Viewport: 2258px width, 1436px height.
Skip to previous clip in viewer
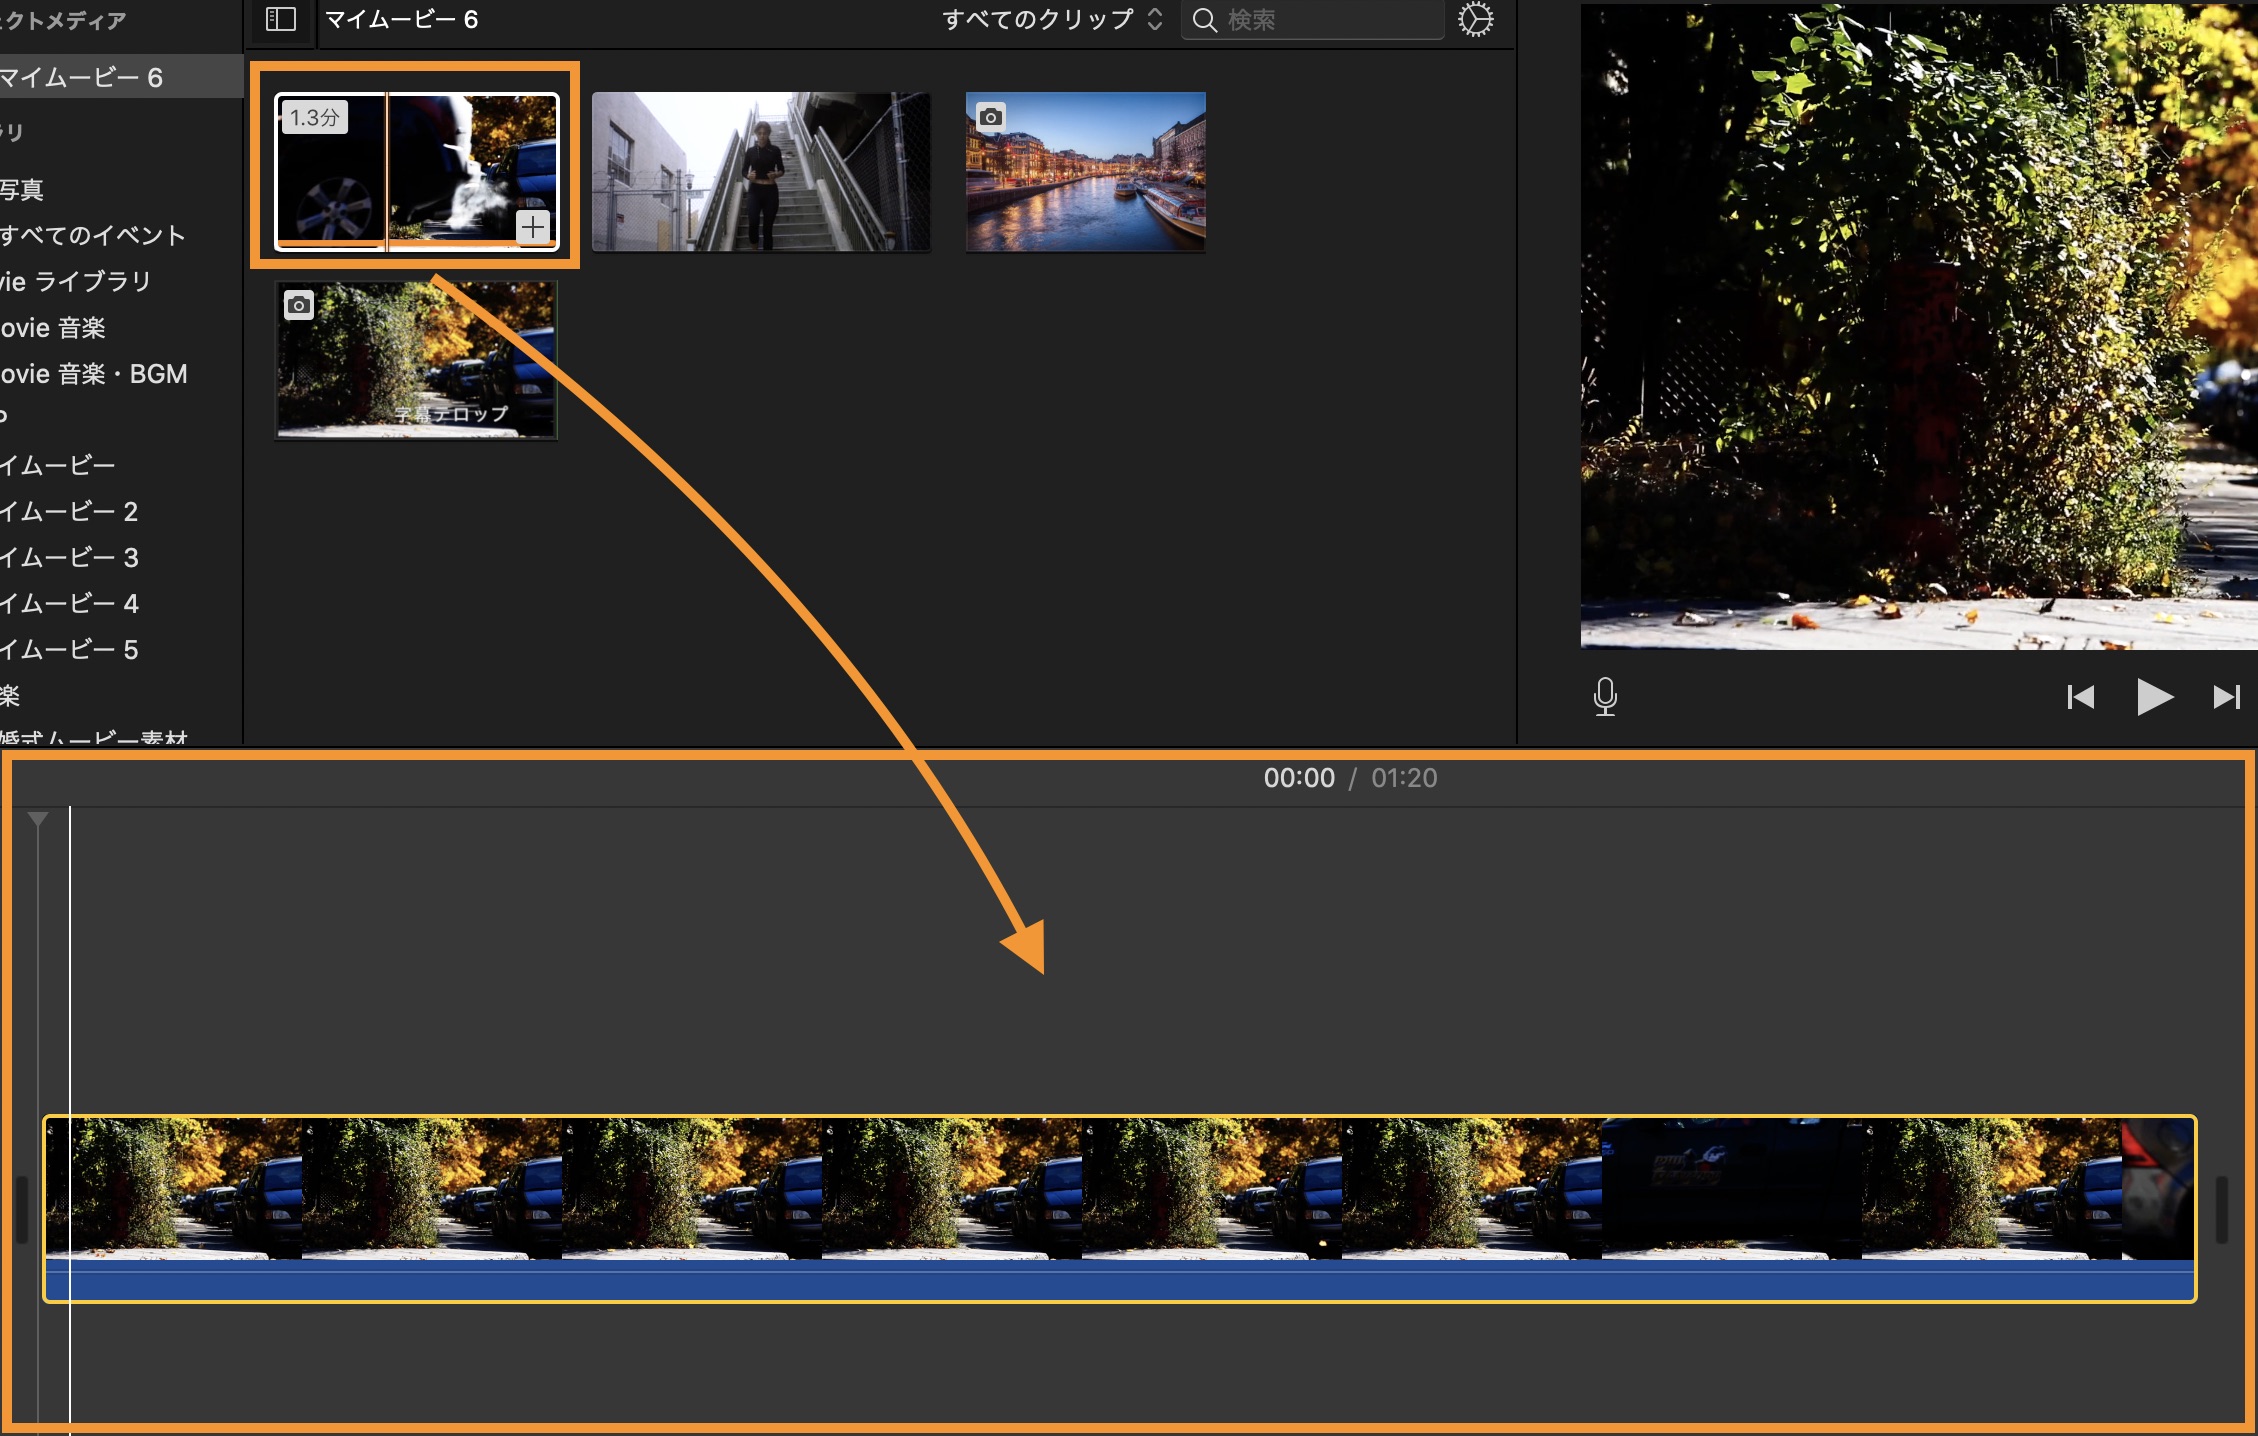[2081, 697]
